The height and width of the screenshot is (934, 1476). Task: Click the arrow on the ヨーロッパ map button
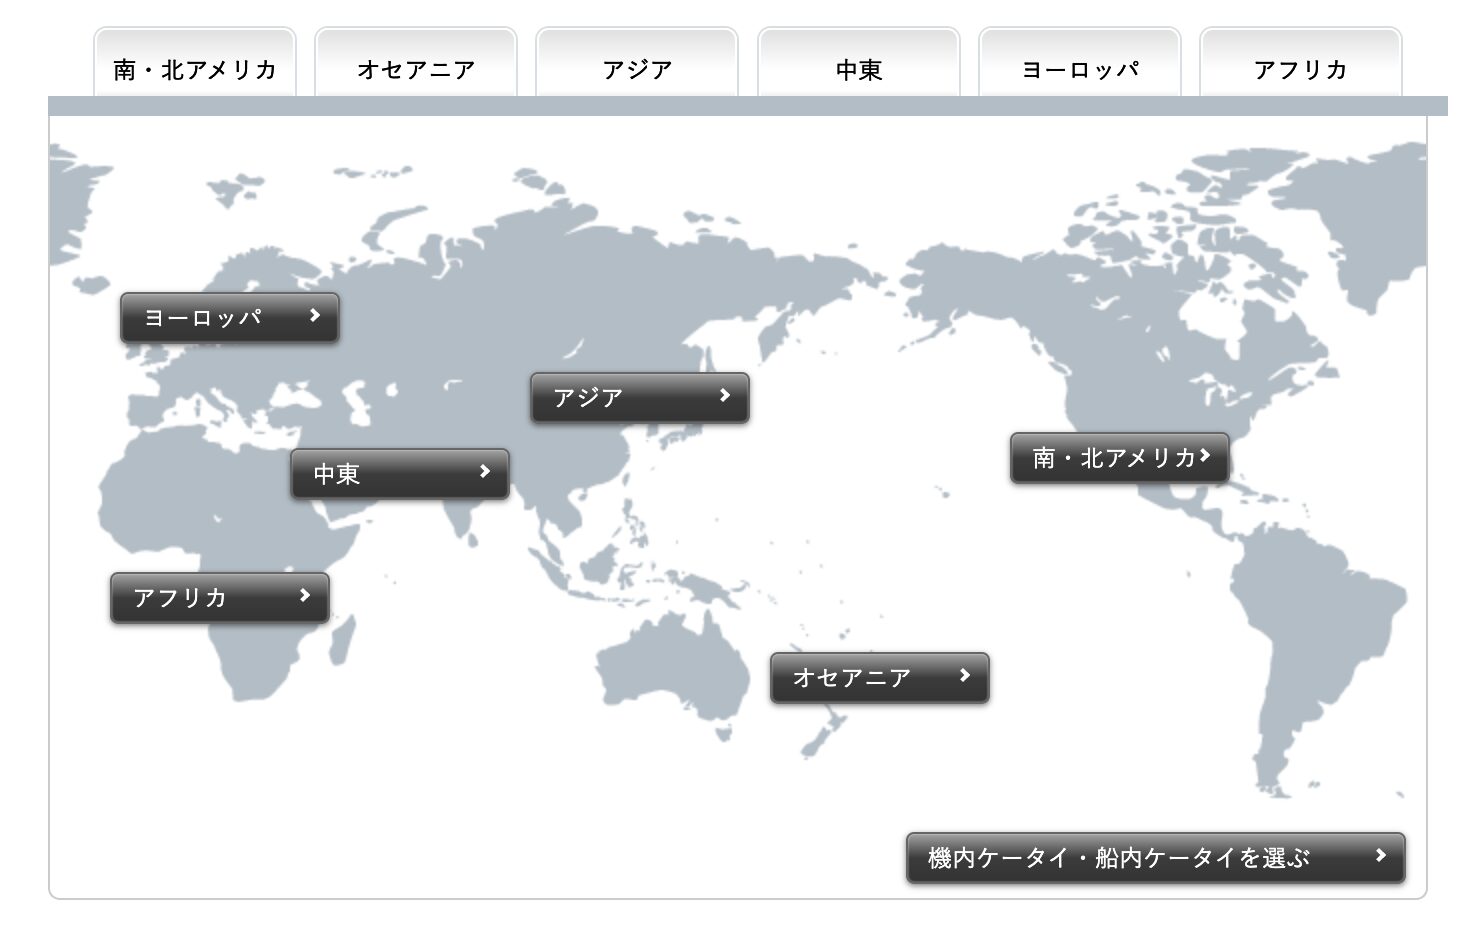pos(315,316)
